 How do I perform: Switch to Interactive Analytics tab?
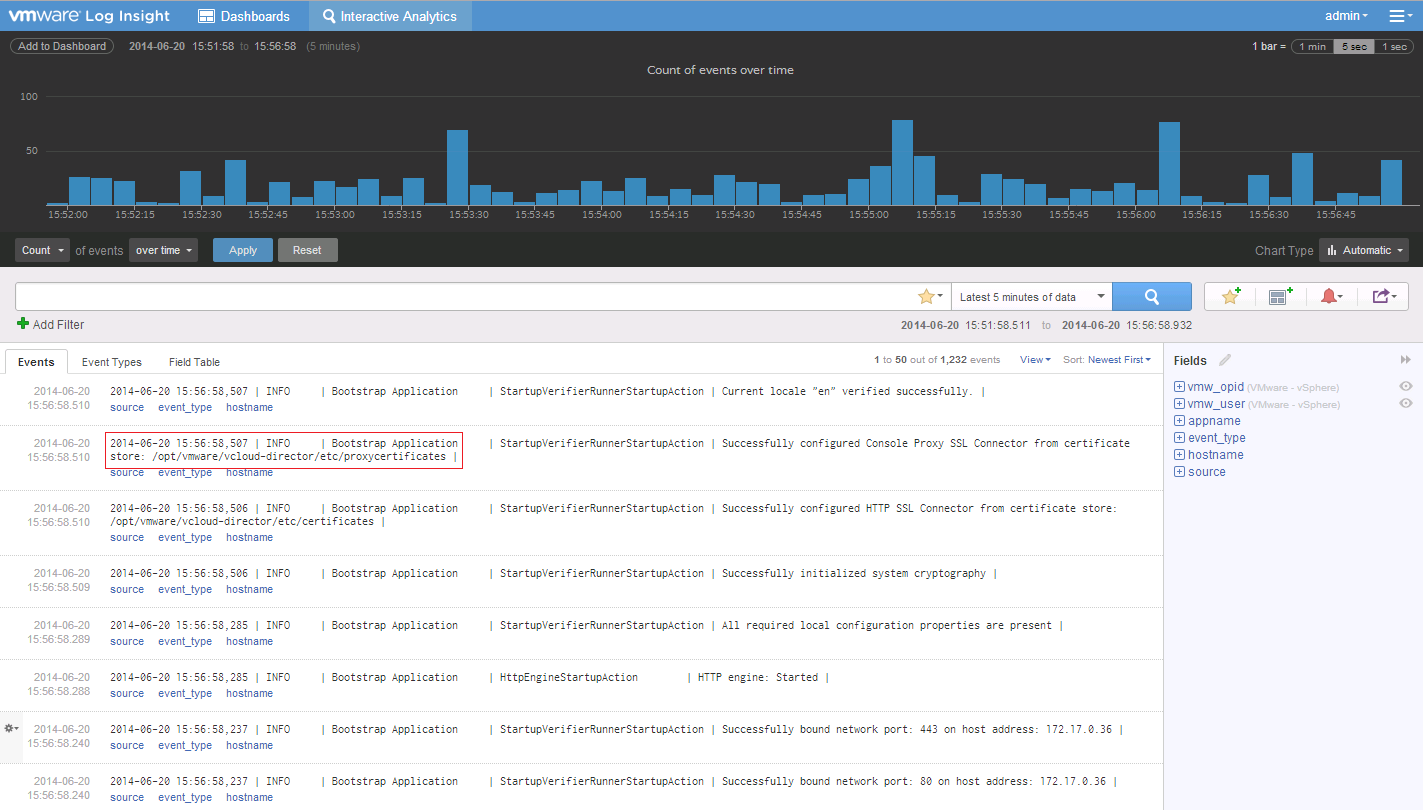click(x=390, y=16)
